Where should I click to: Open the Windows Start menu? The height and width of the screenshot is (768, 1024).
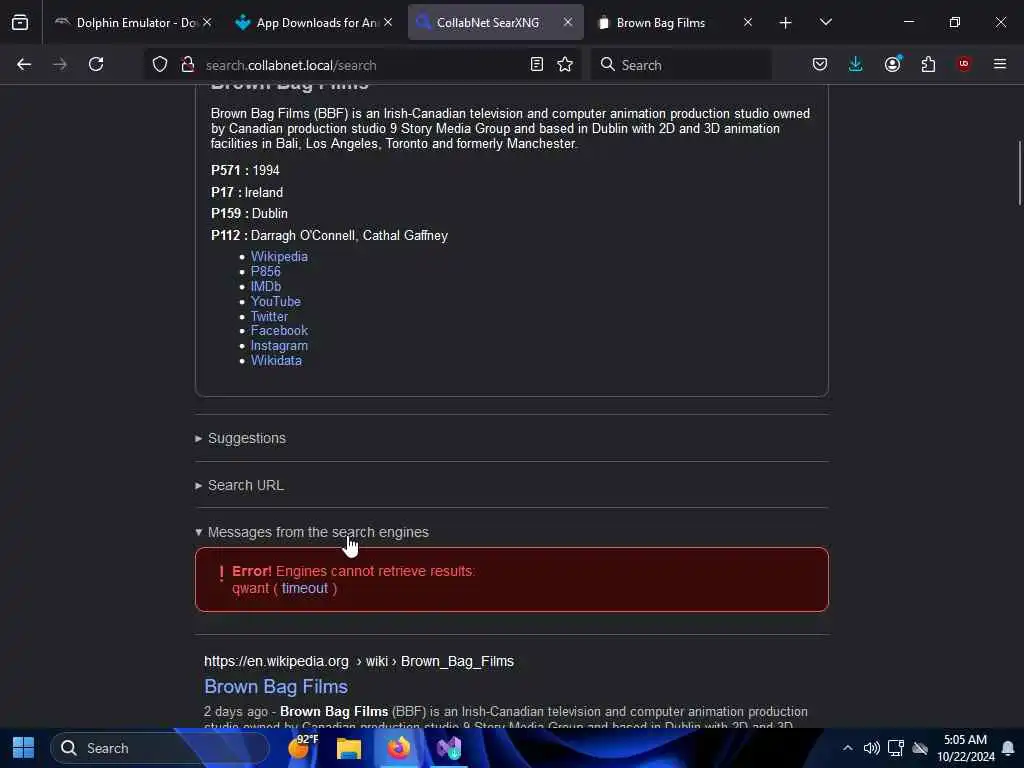[x=24, y=748]
